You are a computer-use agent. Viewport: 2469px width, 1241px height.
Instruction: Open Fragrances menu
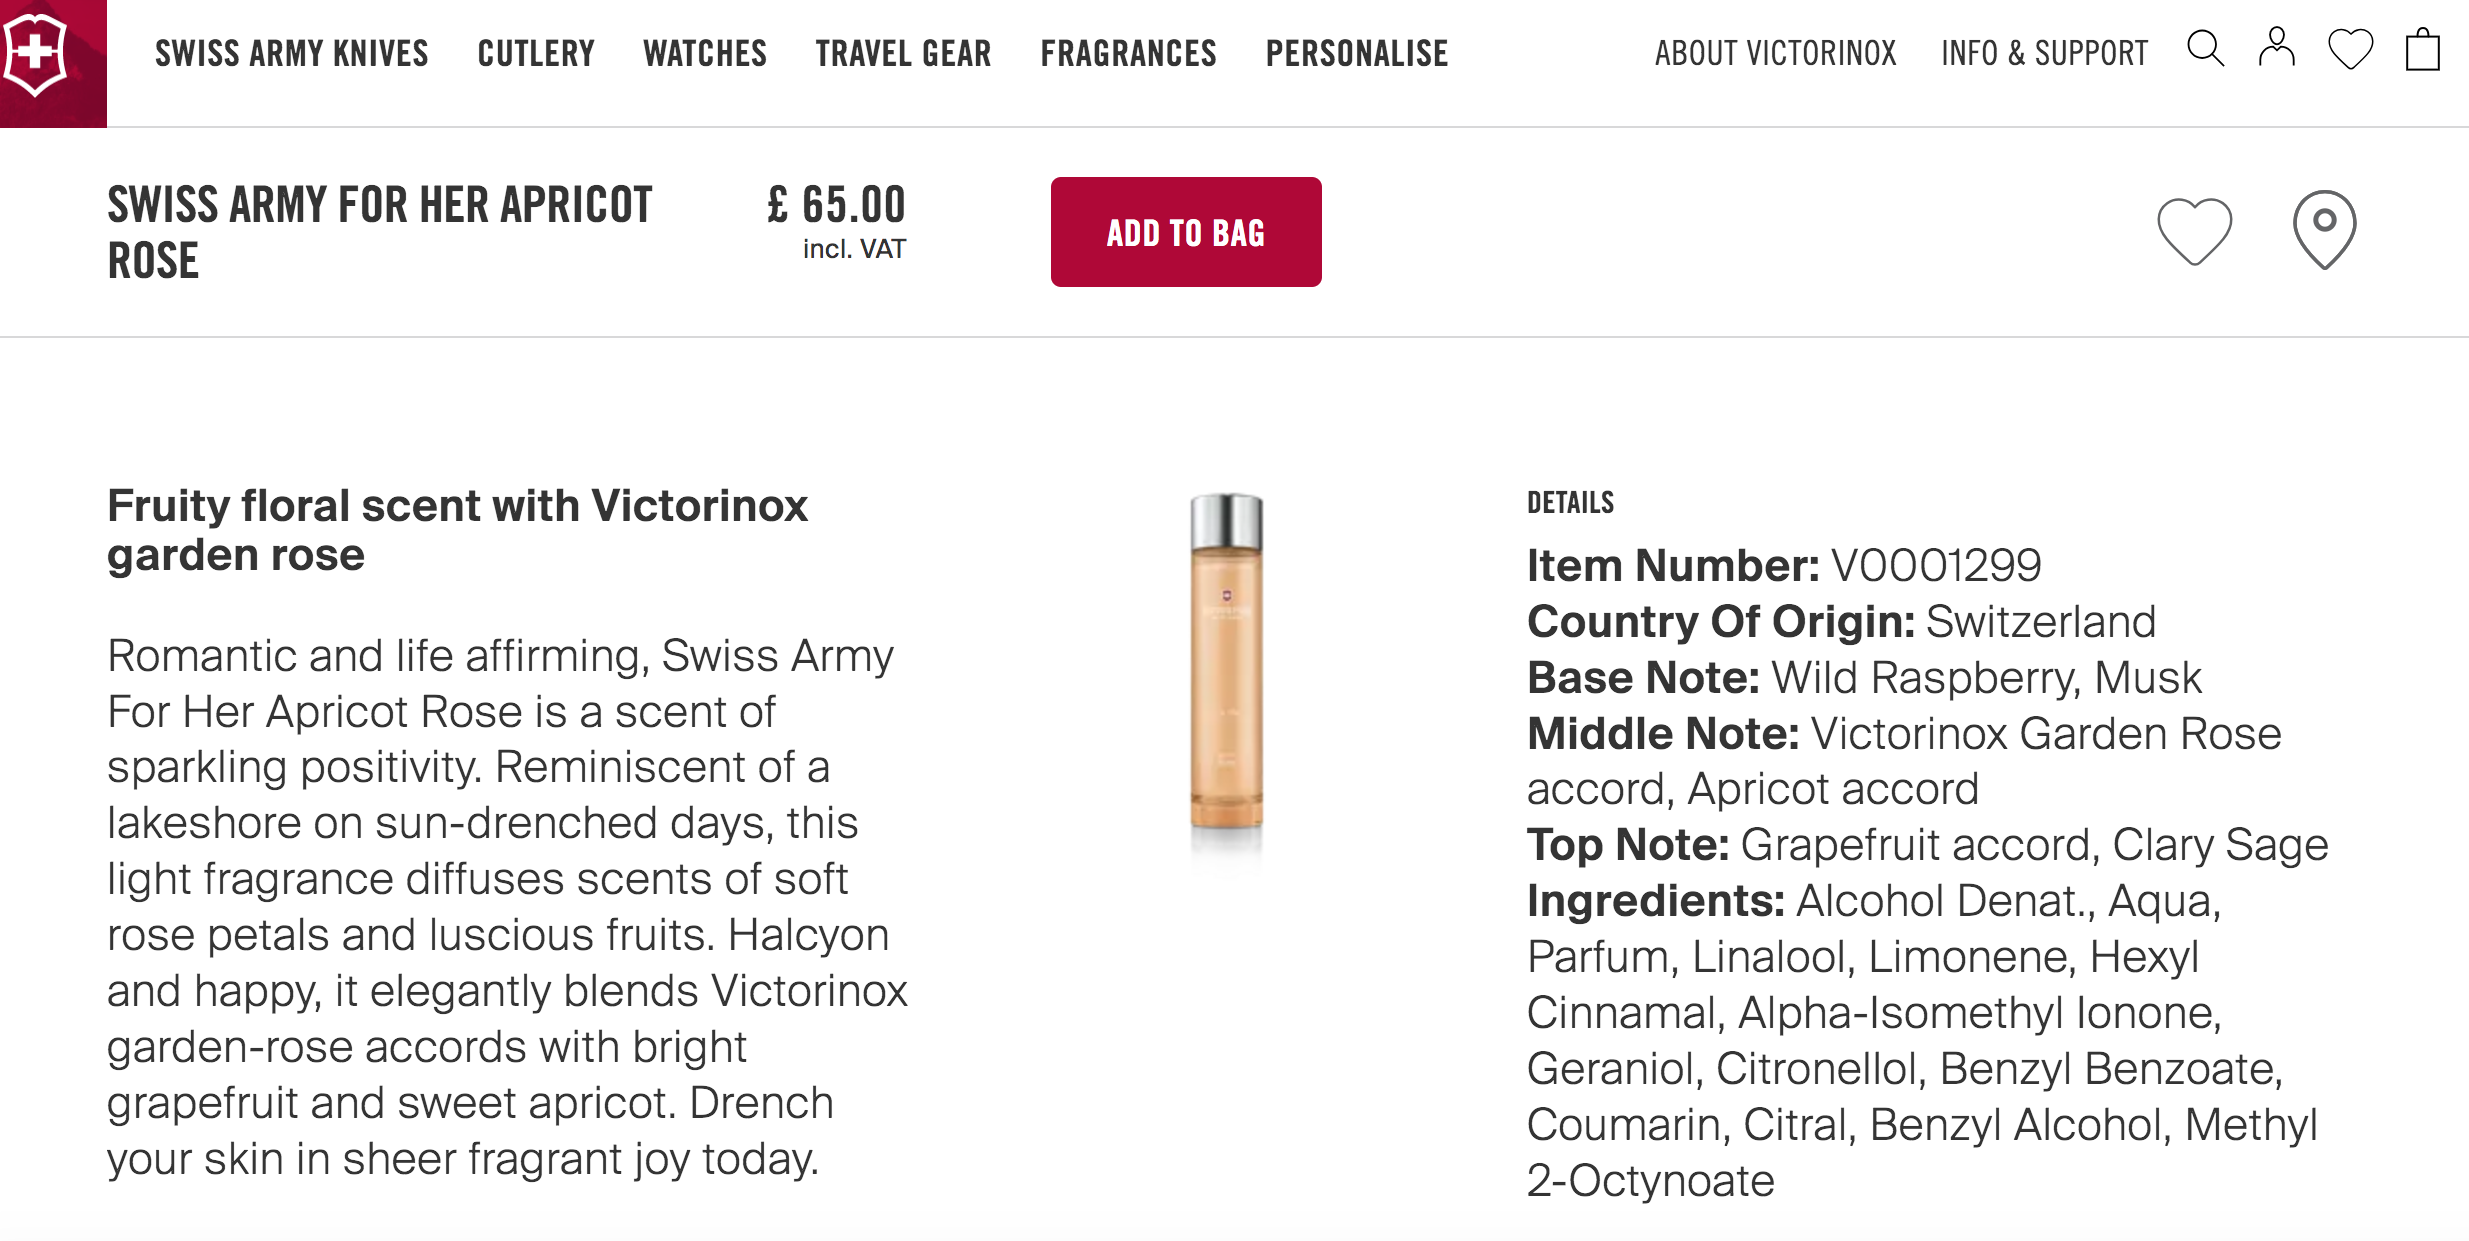point(1128,53)
